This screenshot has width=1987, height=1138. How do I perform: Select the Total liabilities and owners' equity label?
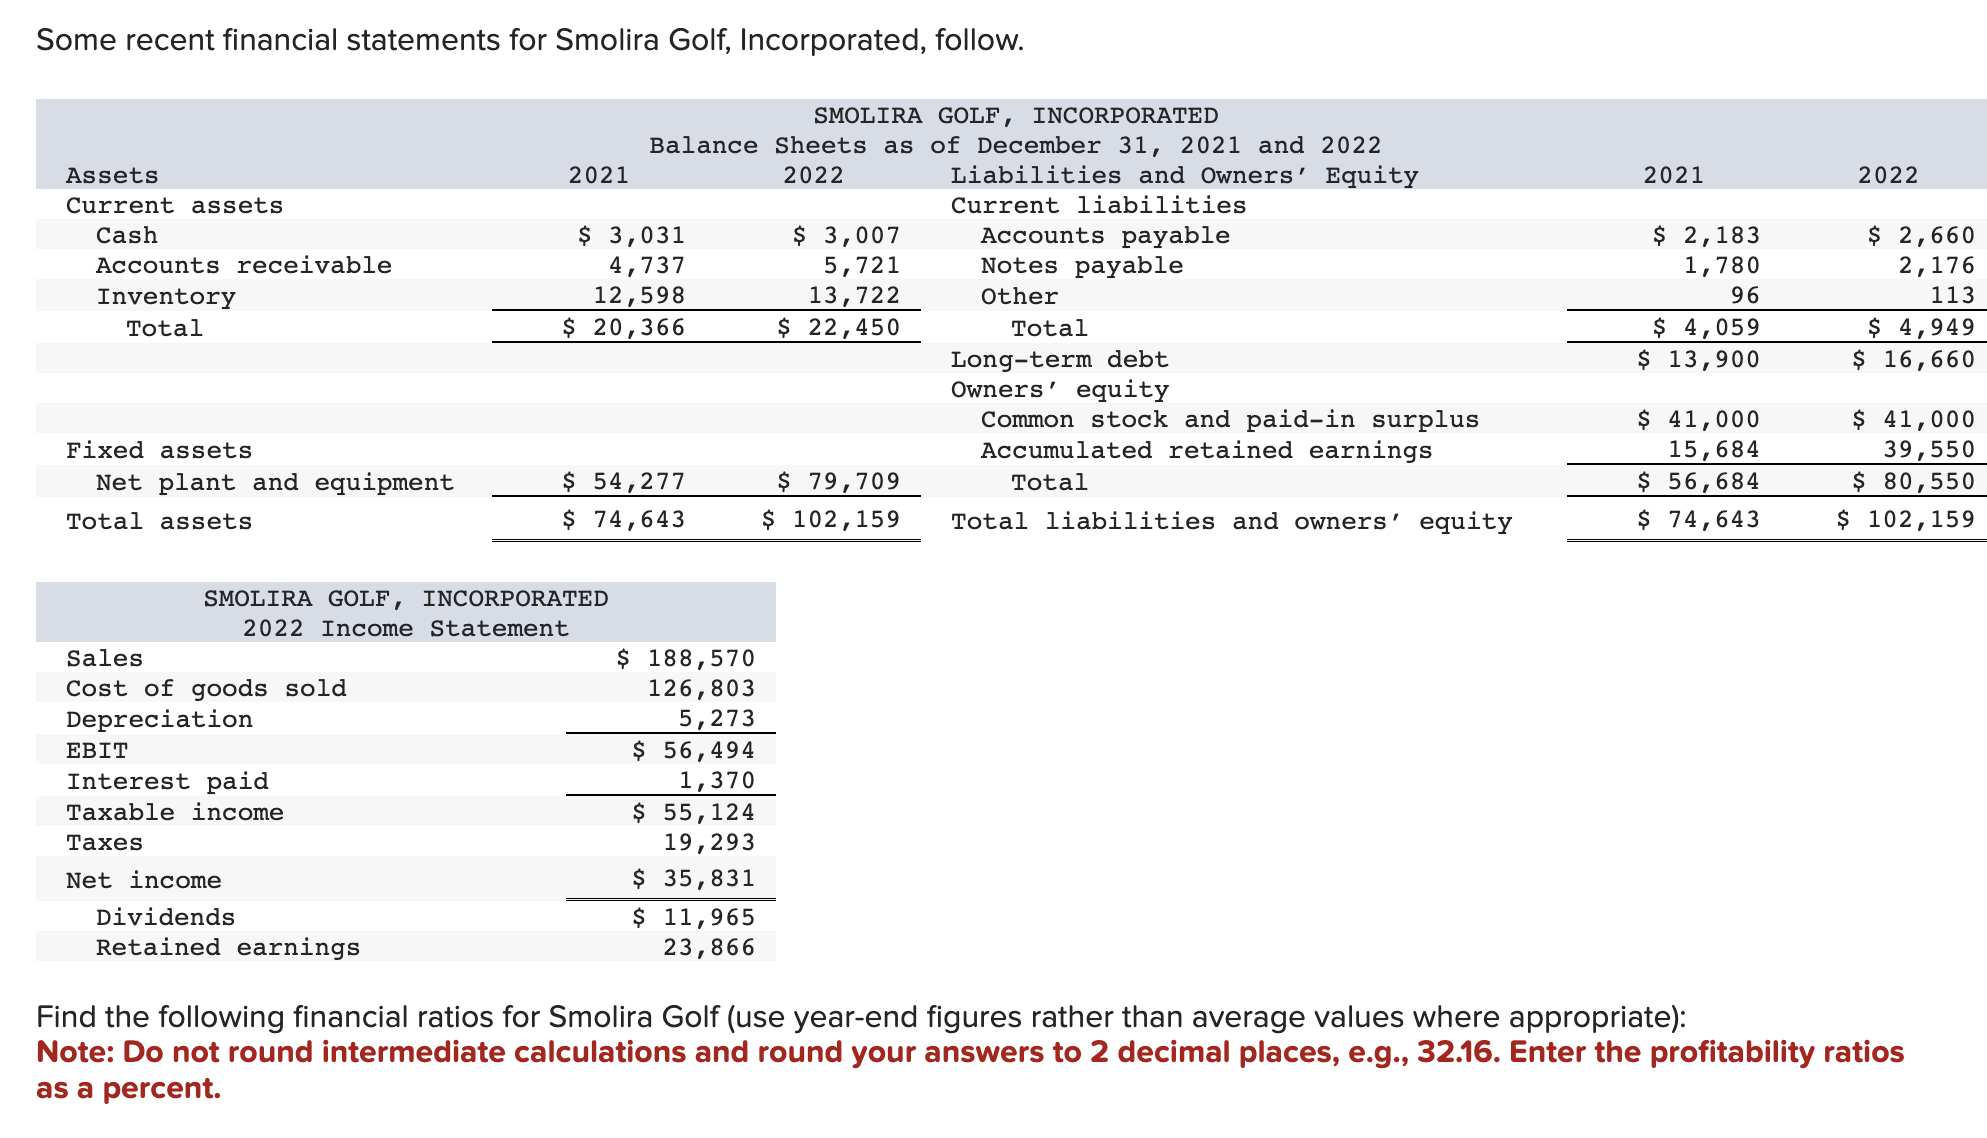point(1231,521)
